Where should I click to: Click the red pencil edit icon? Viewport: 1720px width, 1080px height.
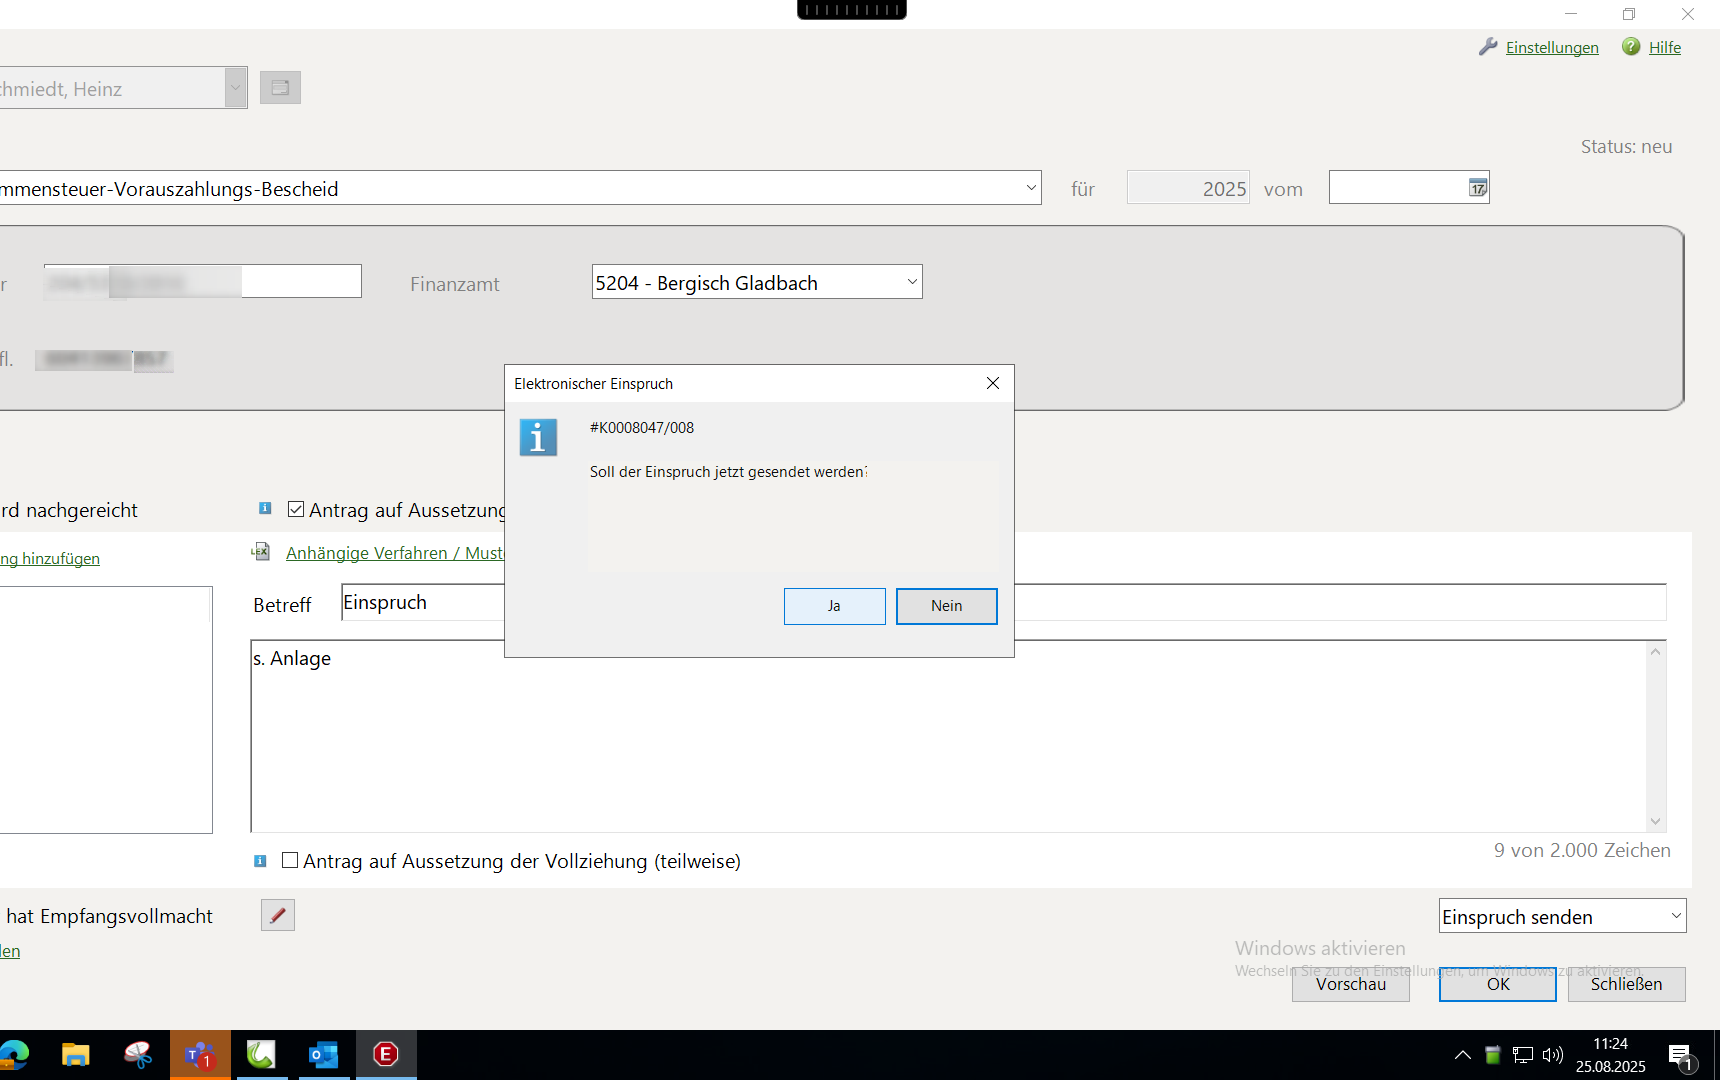point(278,915)
